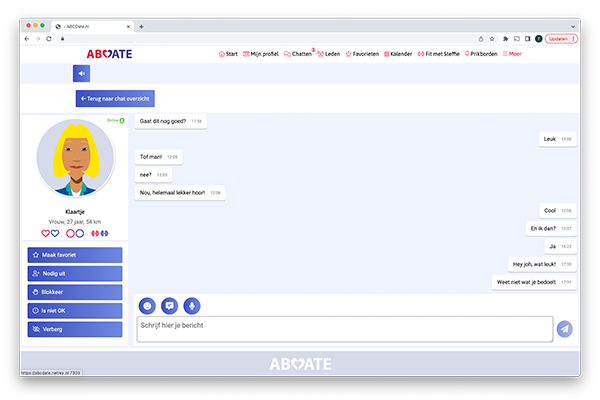600x400 pixels.
Task: Click message 'Hey joh, wat leuk!'
Action: tap(542, 264)
